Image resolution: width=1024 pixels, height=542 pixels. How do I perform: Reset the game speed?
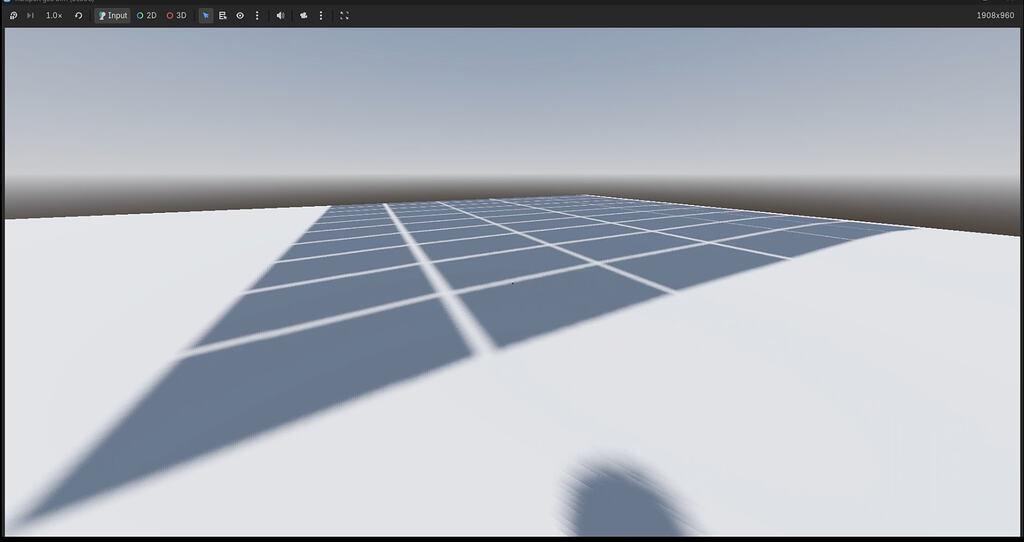[x=78, y=16]
